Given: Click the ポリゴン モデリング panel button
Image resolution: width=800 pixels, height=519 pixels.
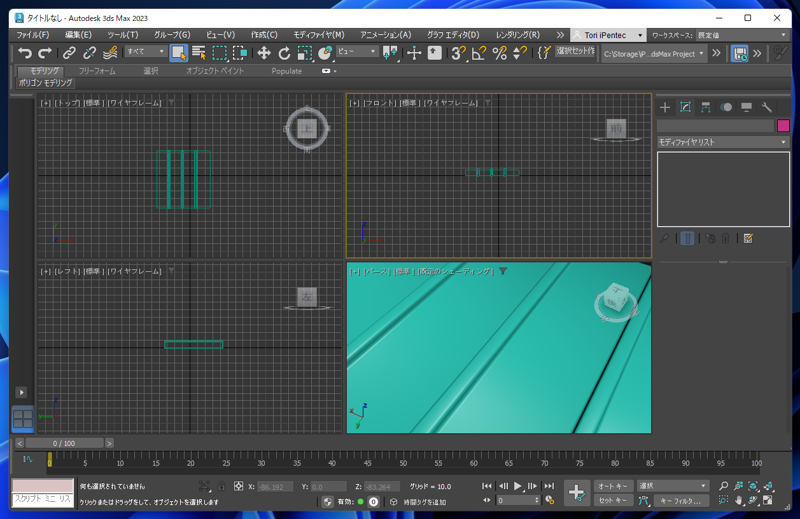Looking at the screenshot, I should click(x=45, y=83).
